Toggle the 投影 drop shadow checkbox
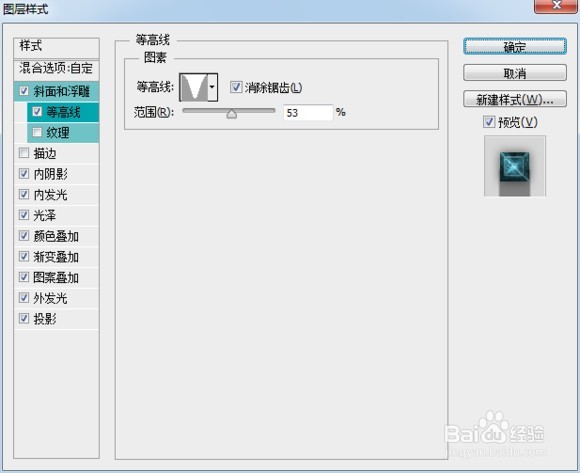 (x=24, y=318)
